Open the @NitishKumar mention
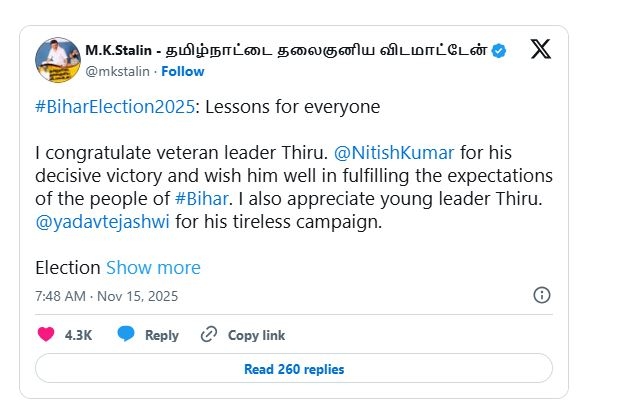 pyautogui.click(x=402, y=153)
